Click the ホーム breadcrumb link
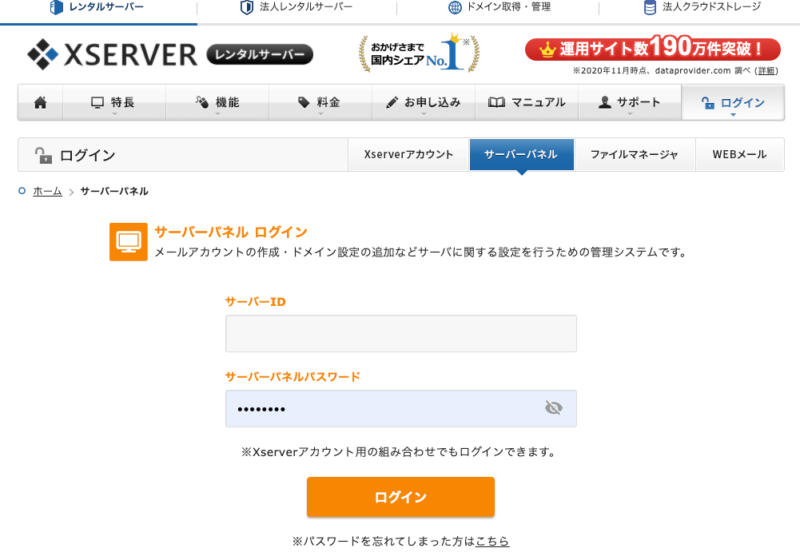800x556 pixels. coord(47,191)
